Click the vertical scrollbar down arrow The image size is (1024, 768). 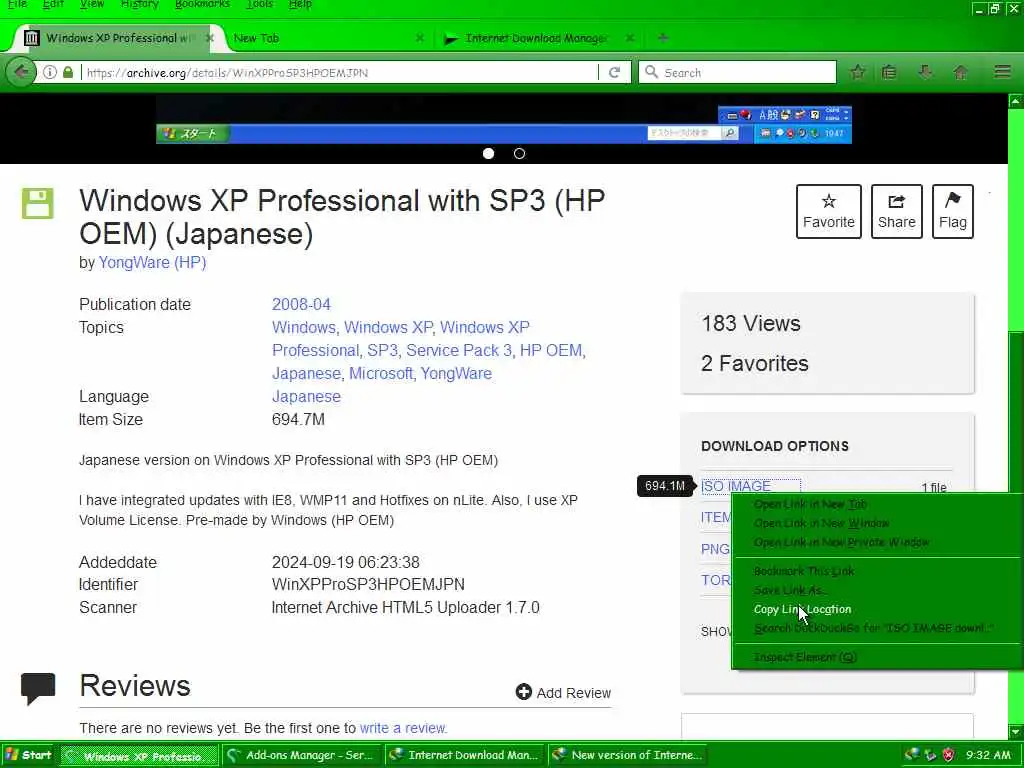(x=1016, y=731)
